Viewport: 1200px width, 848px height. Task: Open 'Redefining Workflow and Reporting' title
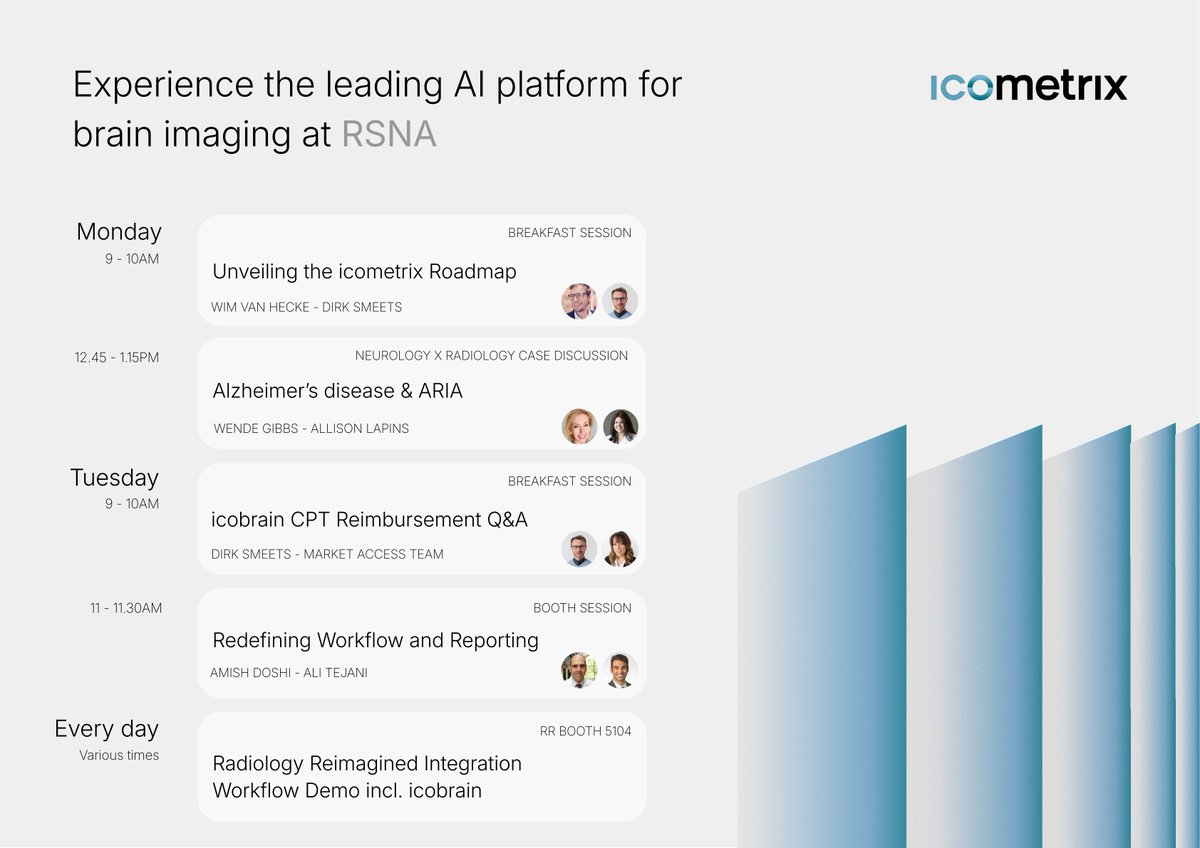[376, 640]
